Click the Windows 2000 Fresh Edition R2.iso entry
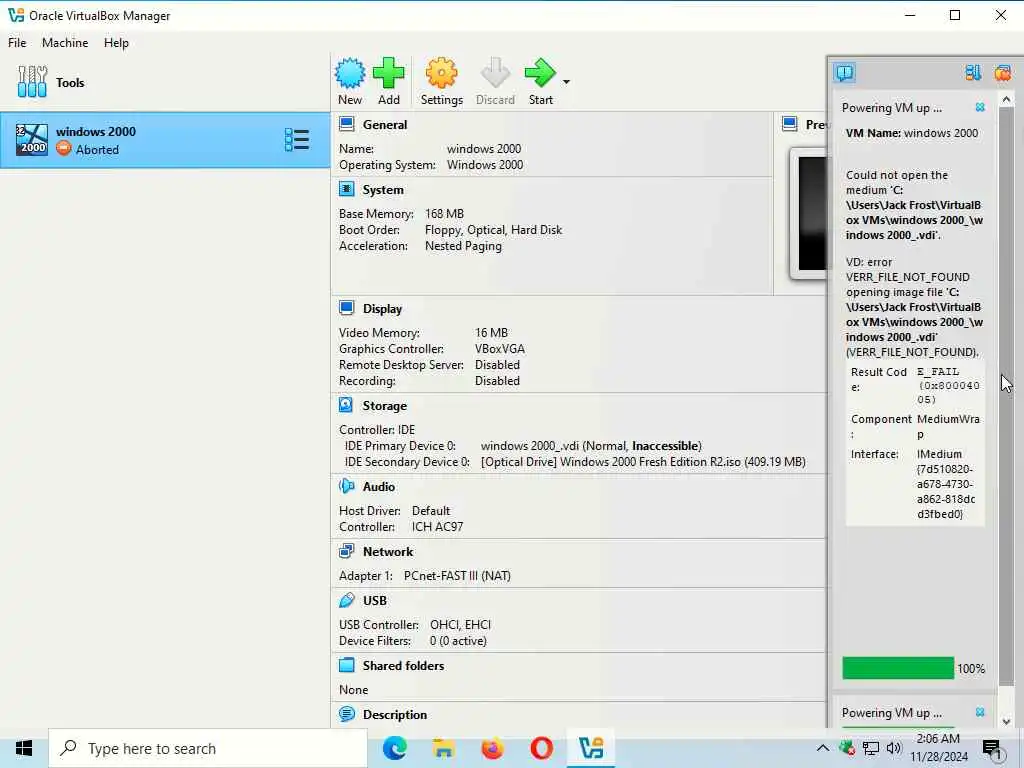 click(x=643, y=462)
